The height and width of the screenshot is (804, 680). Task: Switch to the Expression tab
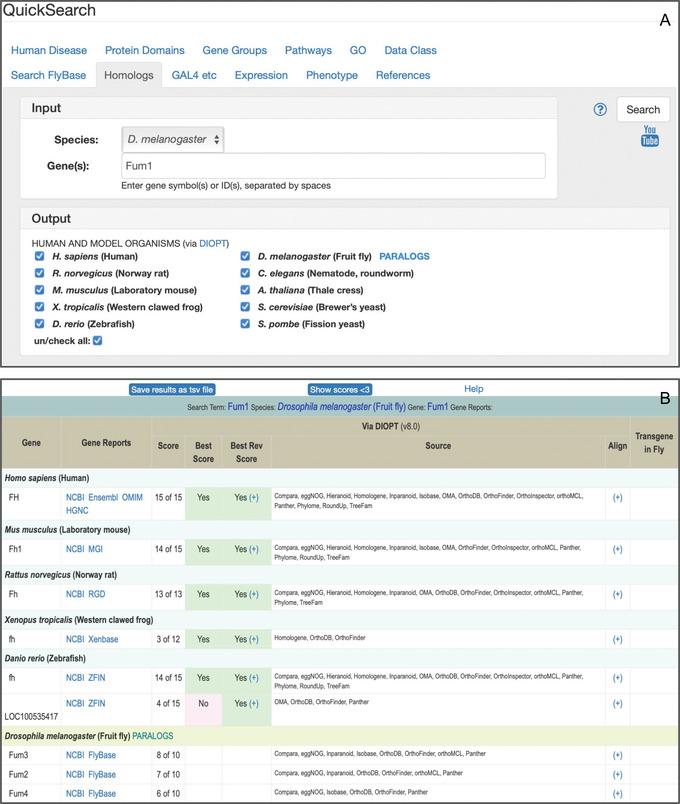261,75
